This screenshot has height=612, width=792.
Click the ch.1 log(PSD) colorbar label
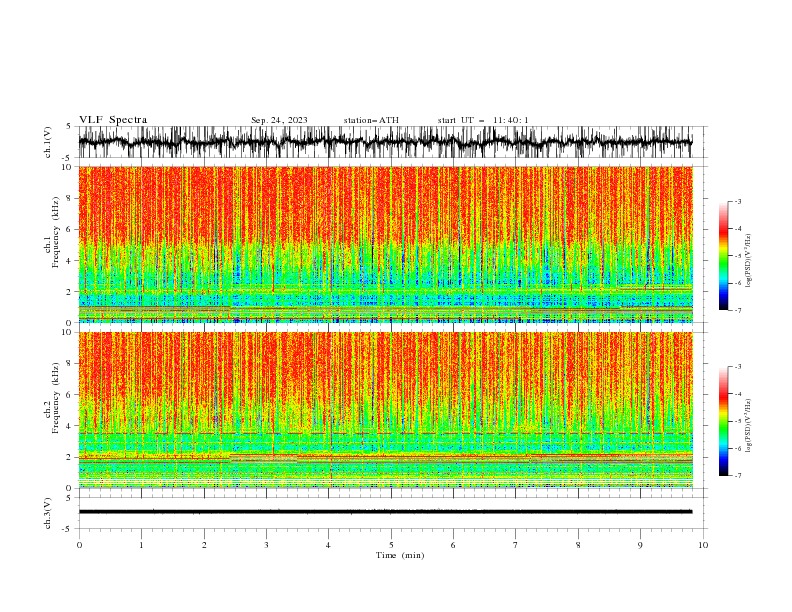coord(749,261)
